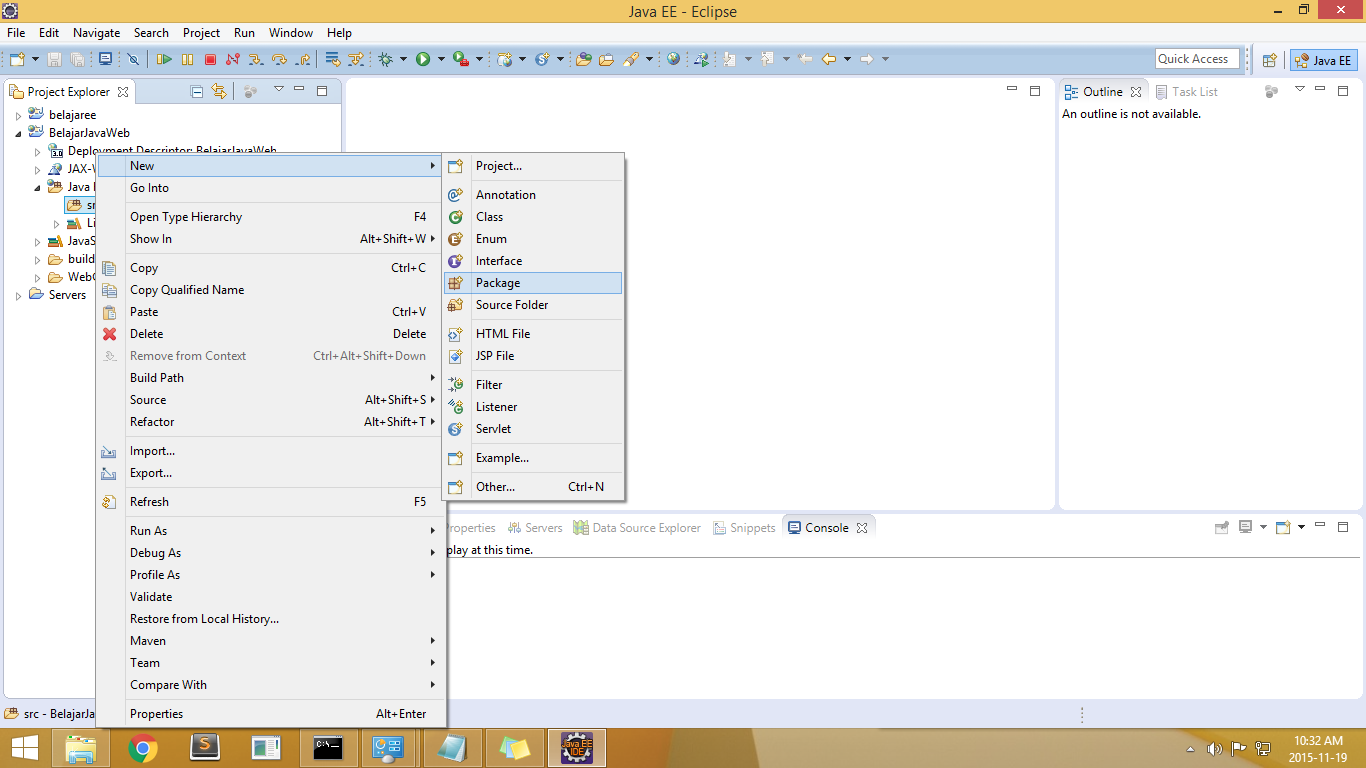Click the Open Perspective icon
Screen dimensions: 1366x768
1269,60
